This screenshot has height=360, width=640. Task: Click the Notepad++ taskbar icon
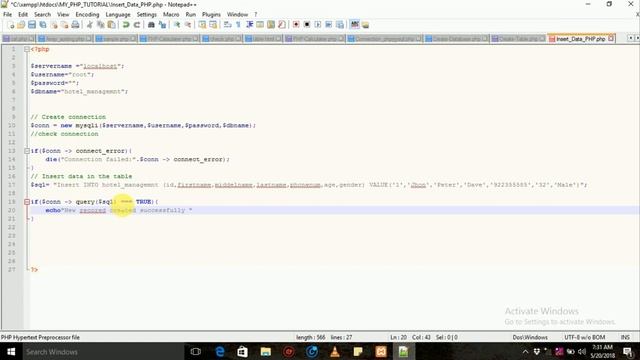403,351
